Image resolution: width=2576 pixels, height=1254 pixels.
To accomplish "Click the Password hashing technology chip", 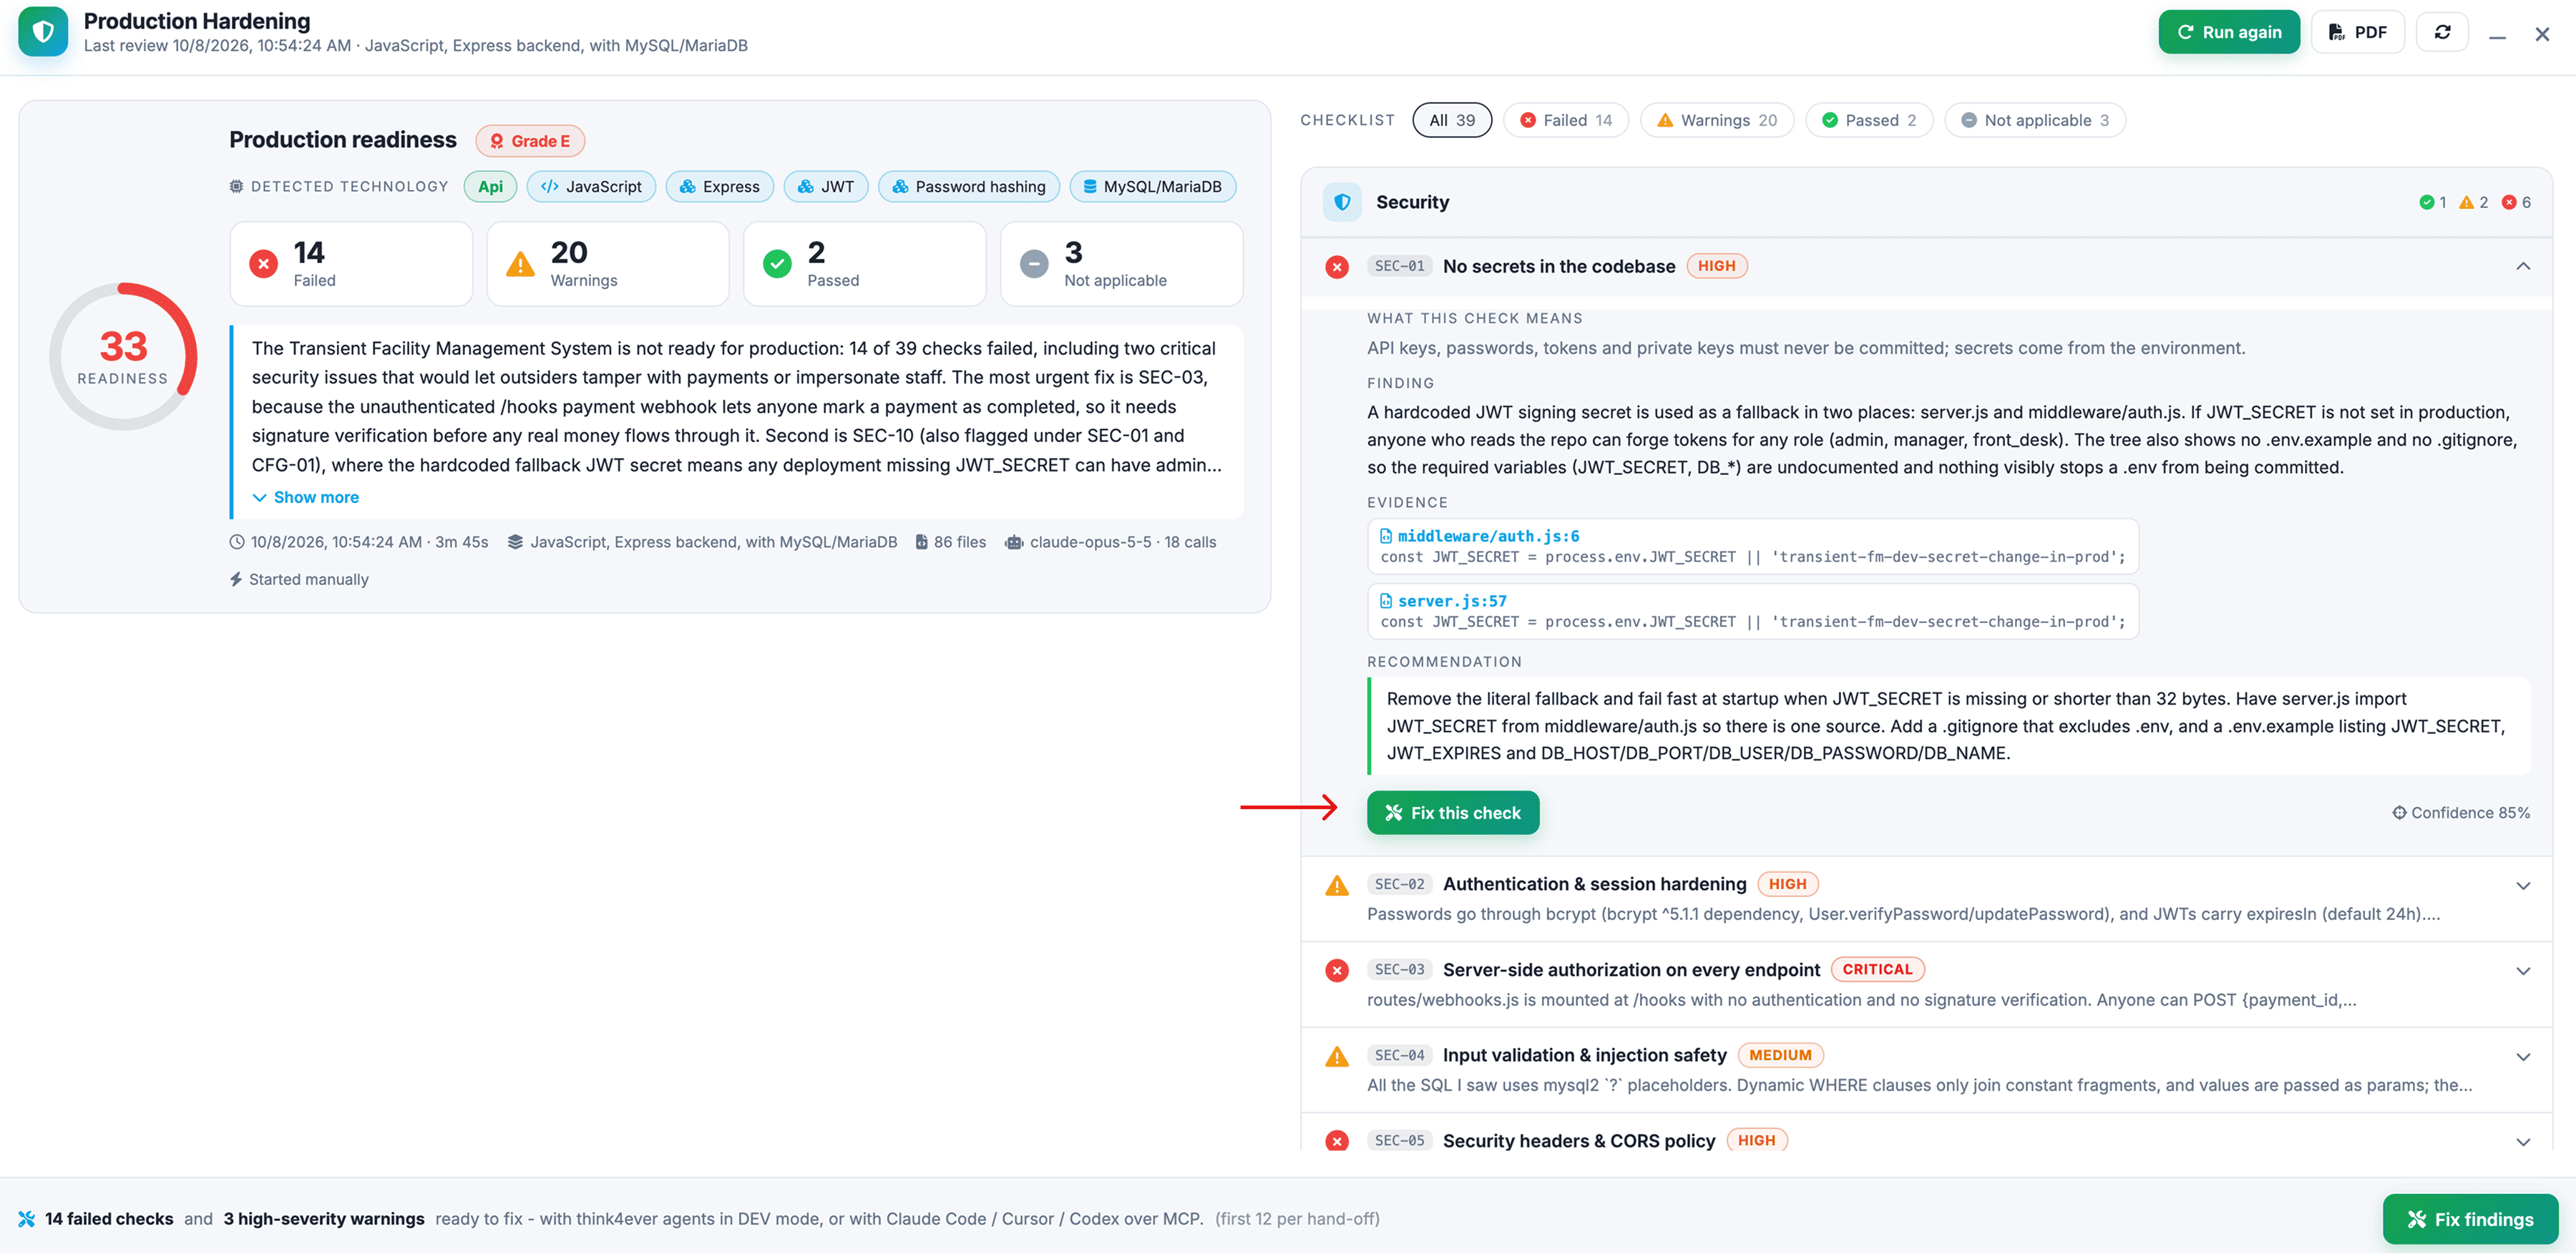I will pyautogui.click(x=968, y=187).
